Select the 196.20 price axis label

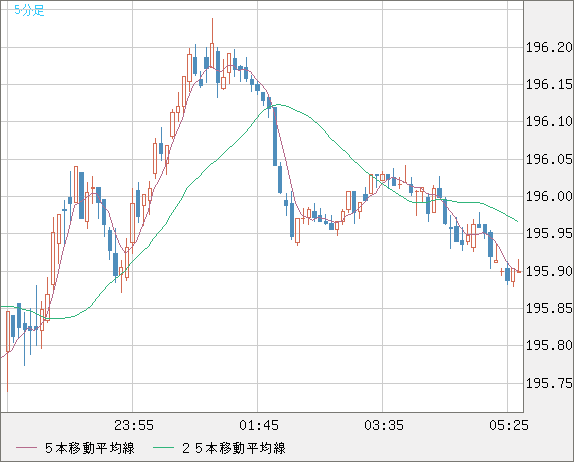pyautogui.click(x=549, y=47)
